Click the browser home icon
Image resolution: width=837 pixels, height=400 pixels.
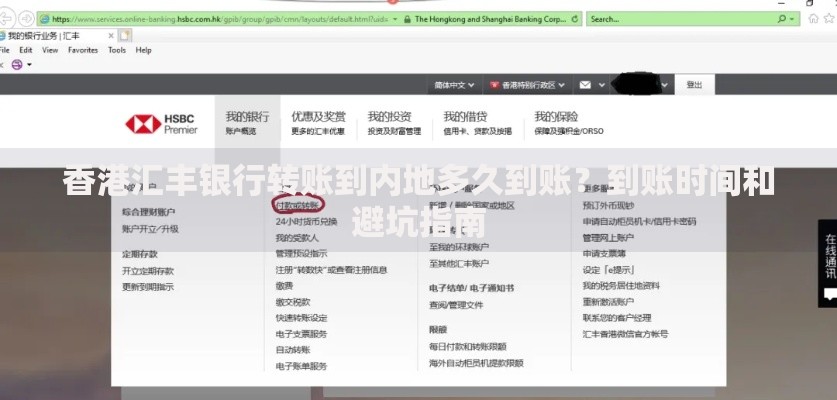click(814, 19)
